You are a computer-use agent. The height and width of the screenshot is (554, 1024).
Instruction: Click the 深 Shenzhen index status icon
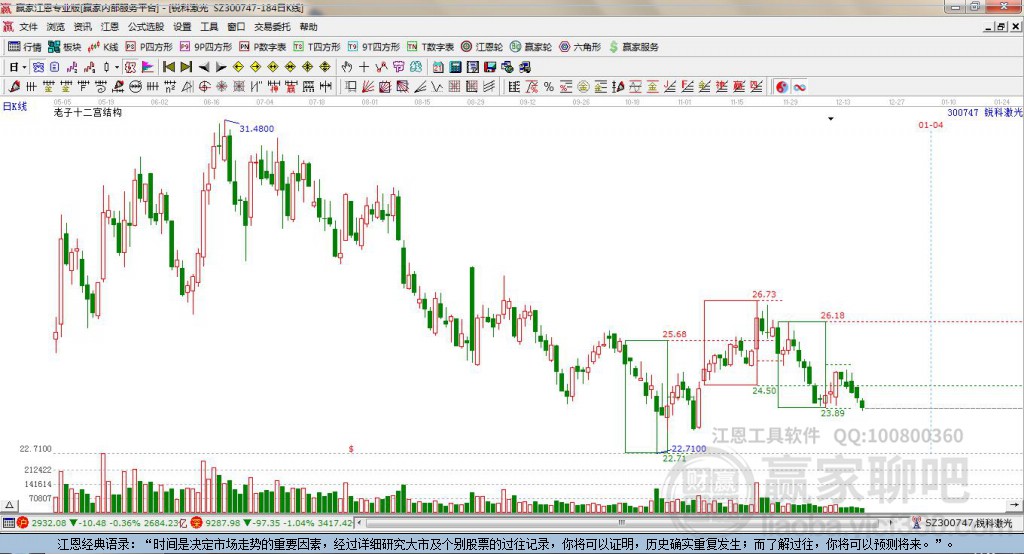[x=196, y=523]
